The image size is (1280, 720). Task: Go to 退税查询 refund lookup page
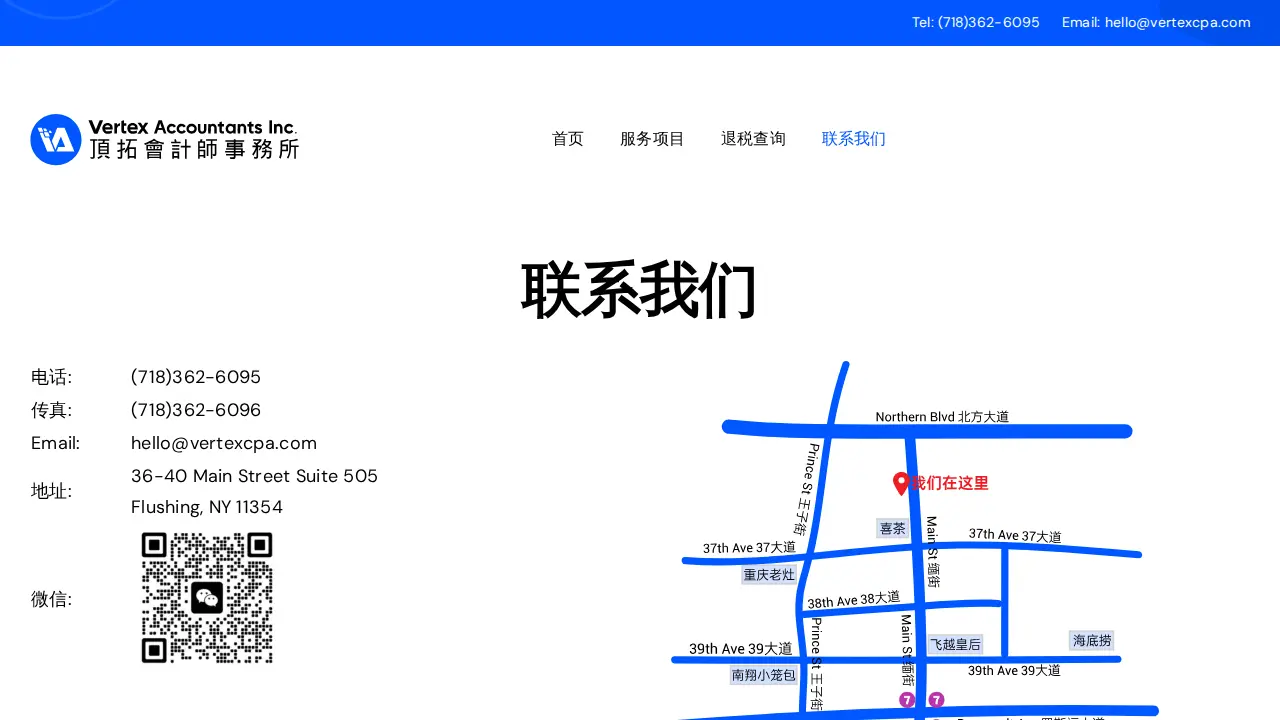pyautogui.click(x=753, y=139)
